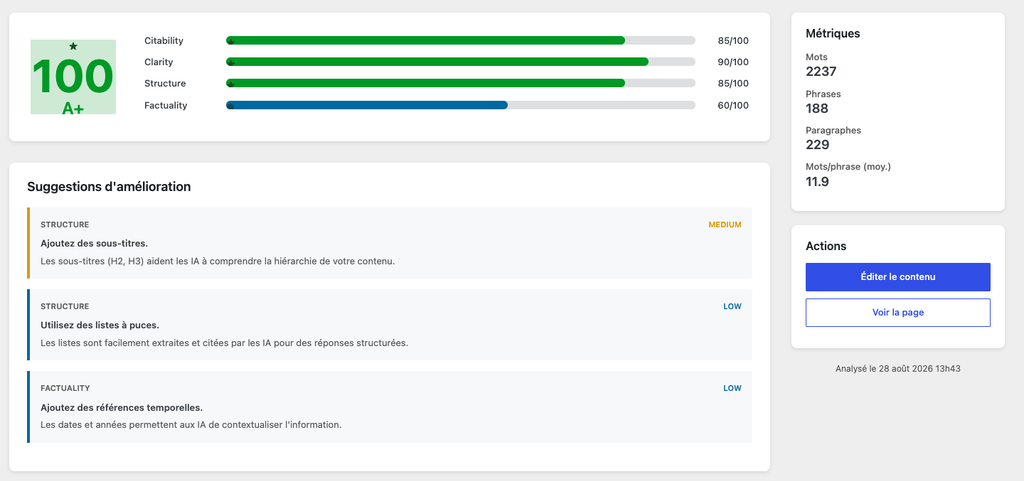Click the Clarity progress bar

click(x=460, y=62)
